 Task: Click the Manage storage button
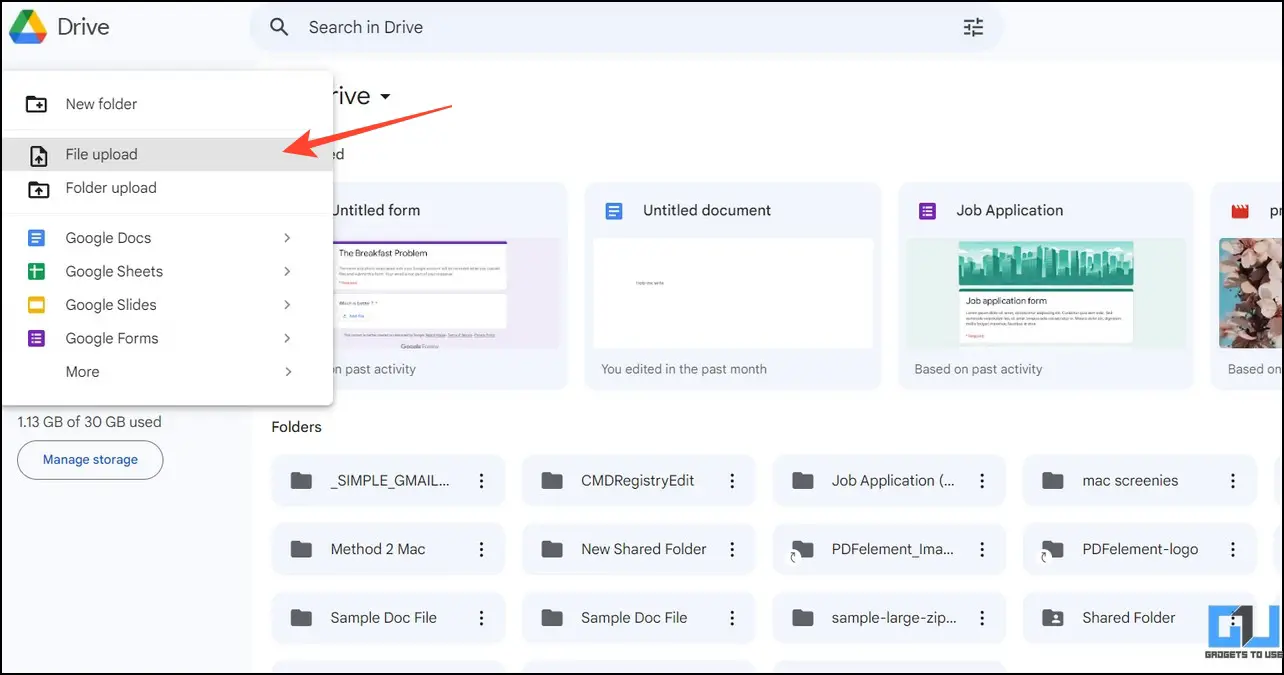coord(90,460)
